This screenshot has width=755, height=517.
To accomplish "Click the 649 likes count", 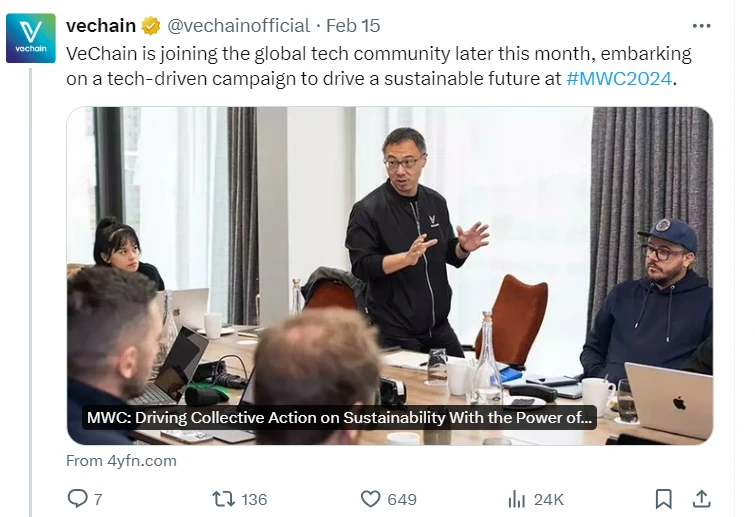I will pos(402,499).
